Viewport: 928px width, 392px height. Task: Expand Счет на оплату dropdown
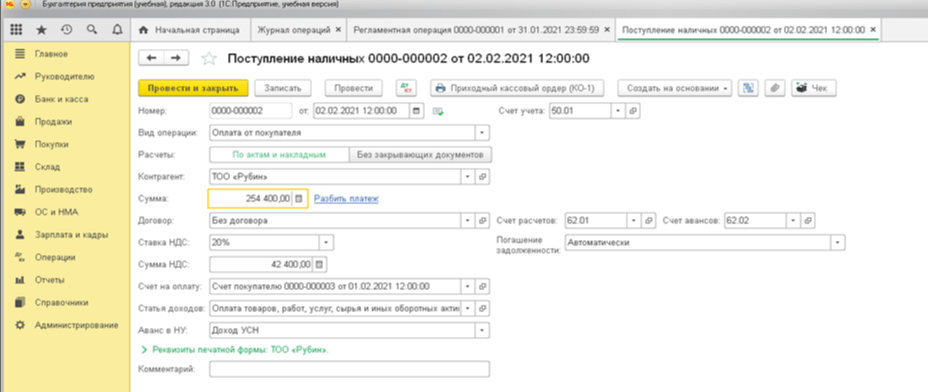[x=469, y=287]
